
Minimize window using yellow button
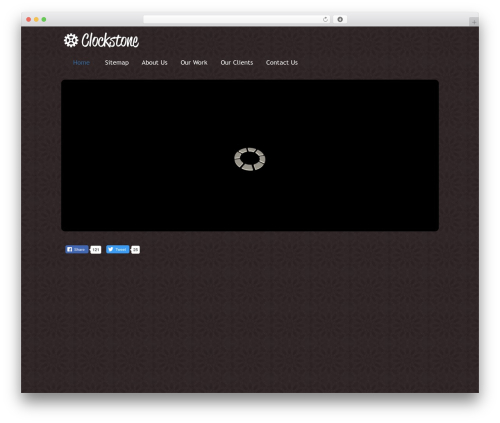tap(36, 20)
